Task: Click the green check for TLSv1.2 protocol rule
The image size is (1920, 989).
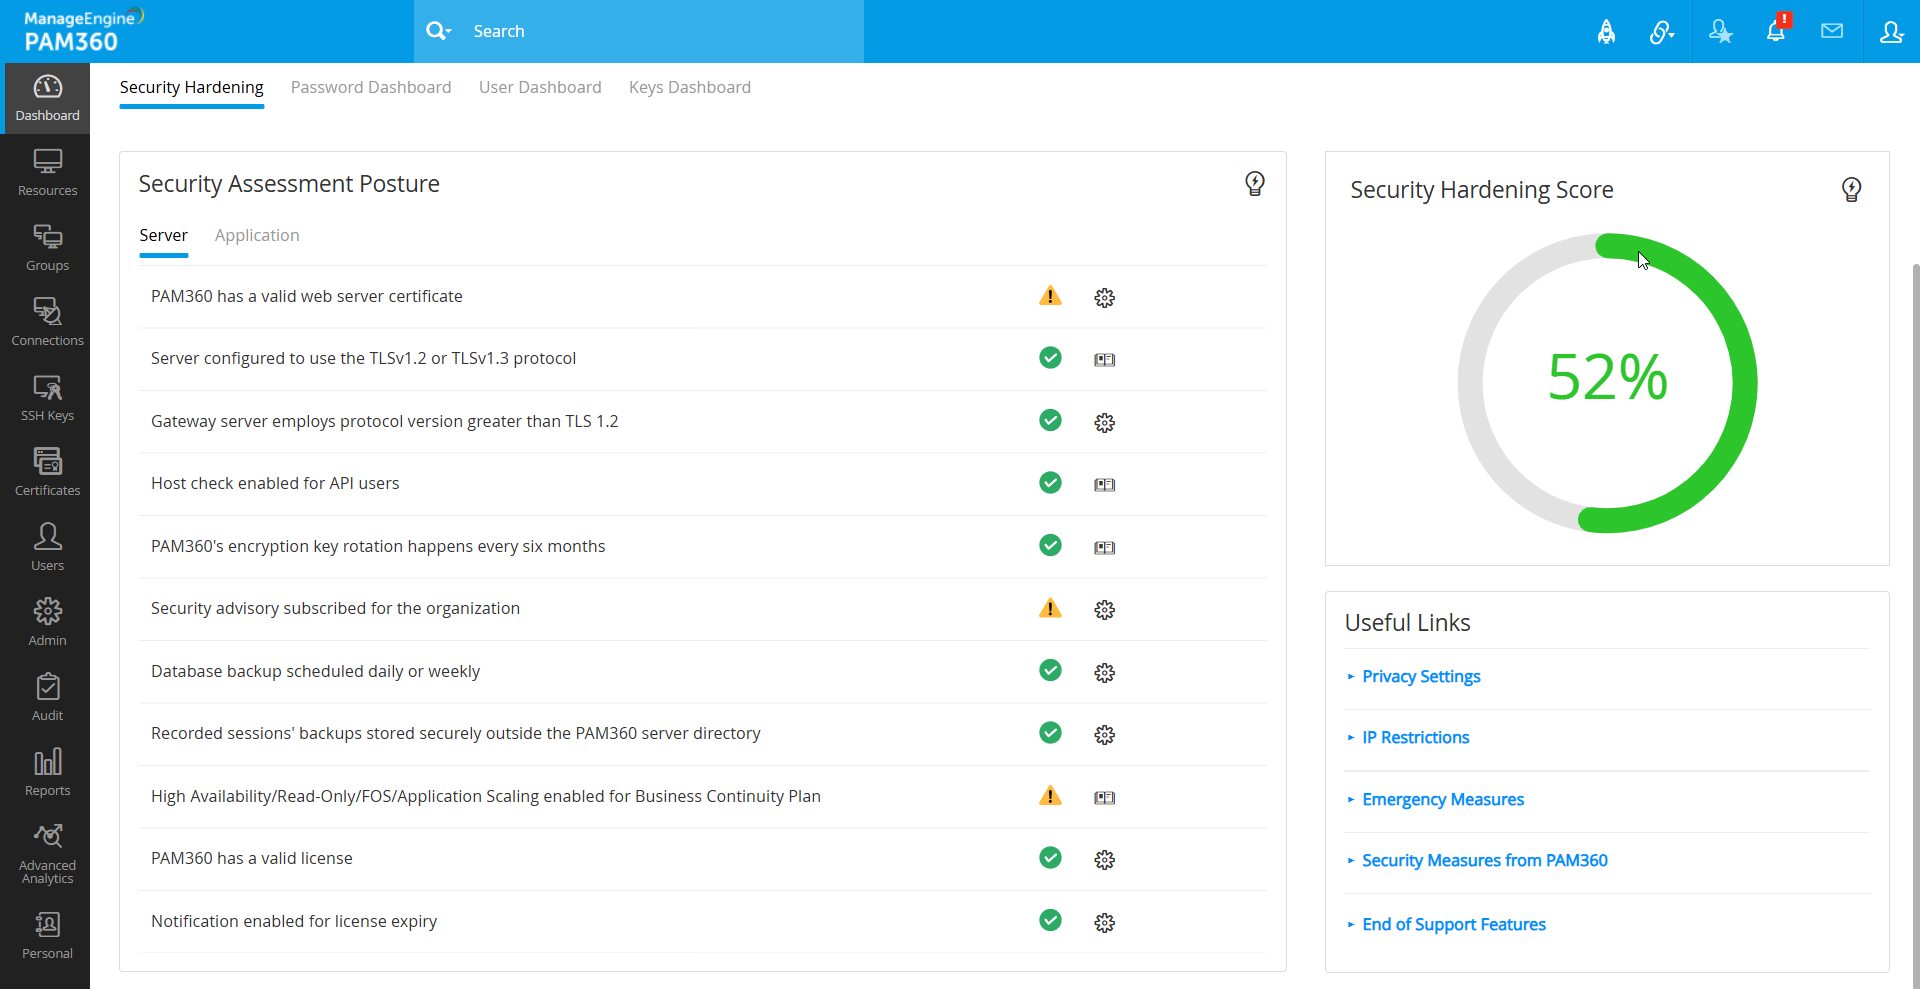Action: (x=1050, y=358)
